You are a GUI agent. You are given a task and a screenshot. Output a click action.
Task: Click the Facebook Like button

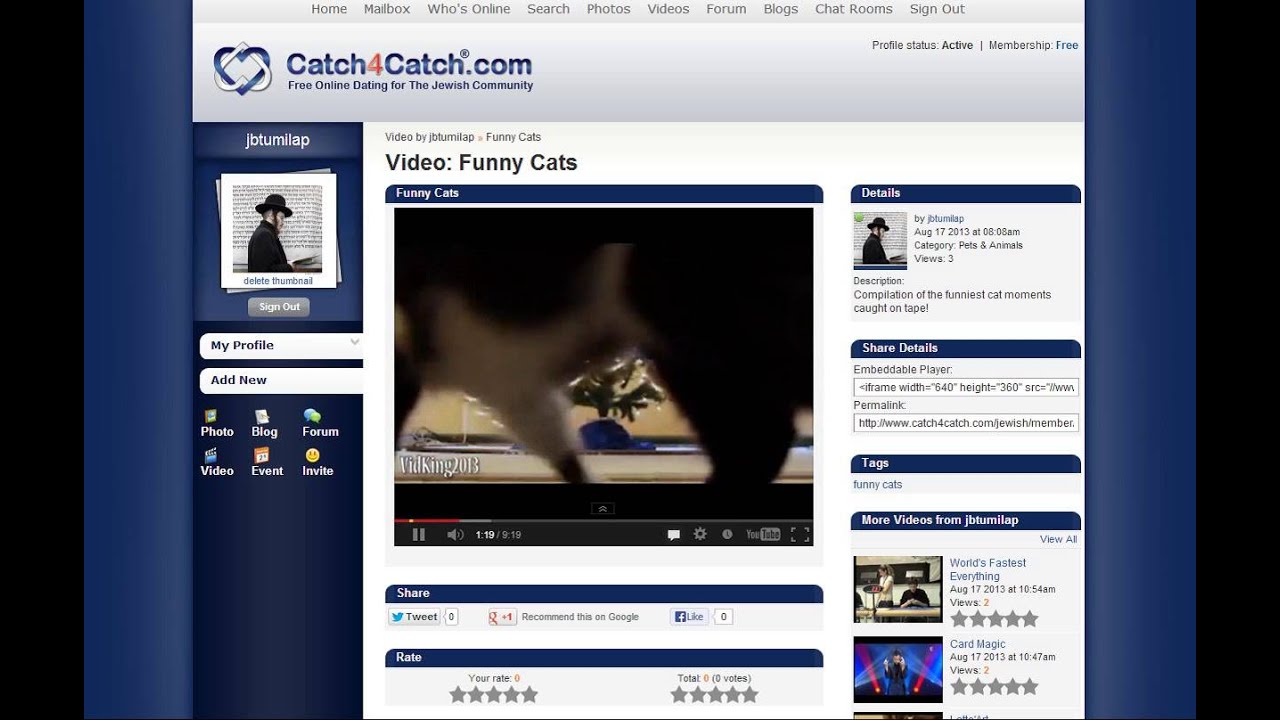(x=689, y=617)
